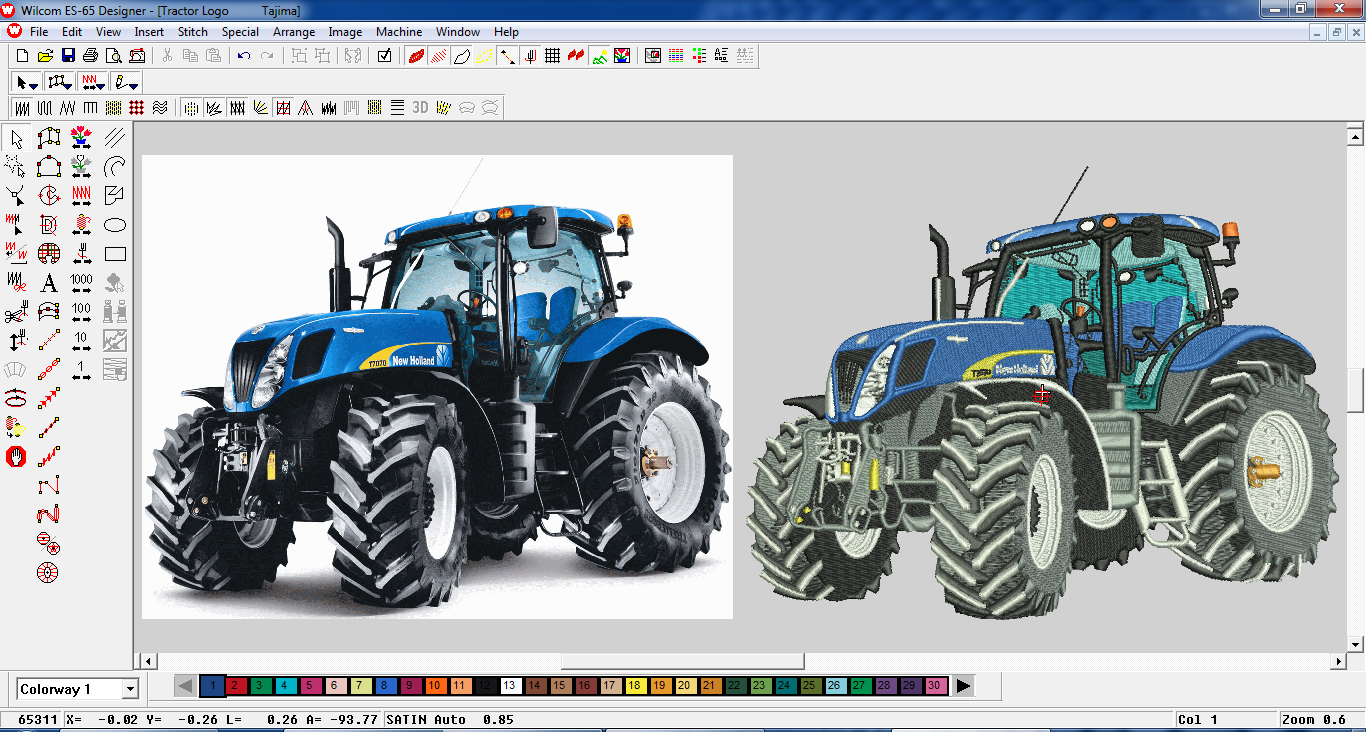Show the grid via grid icon
The image size is (1366, 732).
pos(552,56)
